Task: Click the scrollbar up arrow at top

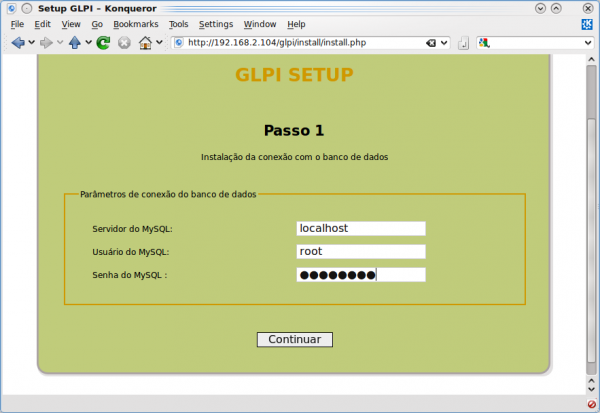Action: [592, 59]
